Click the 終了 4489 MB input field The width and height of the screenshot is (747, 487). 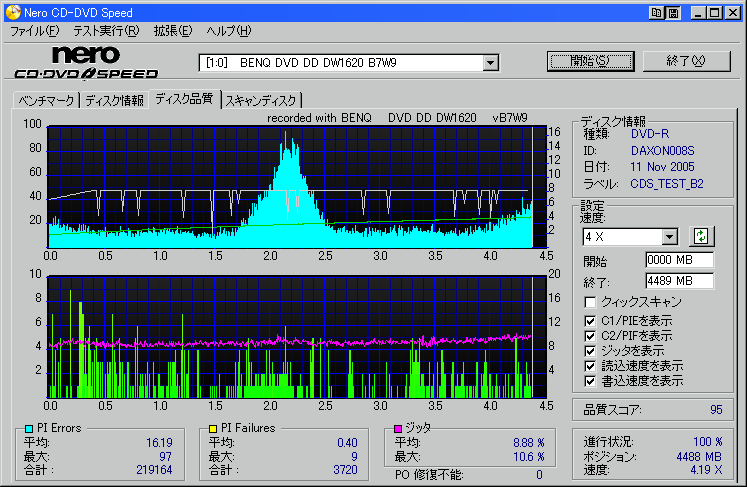click(x=679, y=280)
